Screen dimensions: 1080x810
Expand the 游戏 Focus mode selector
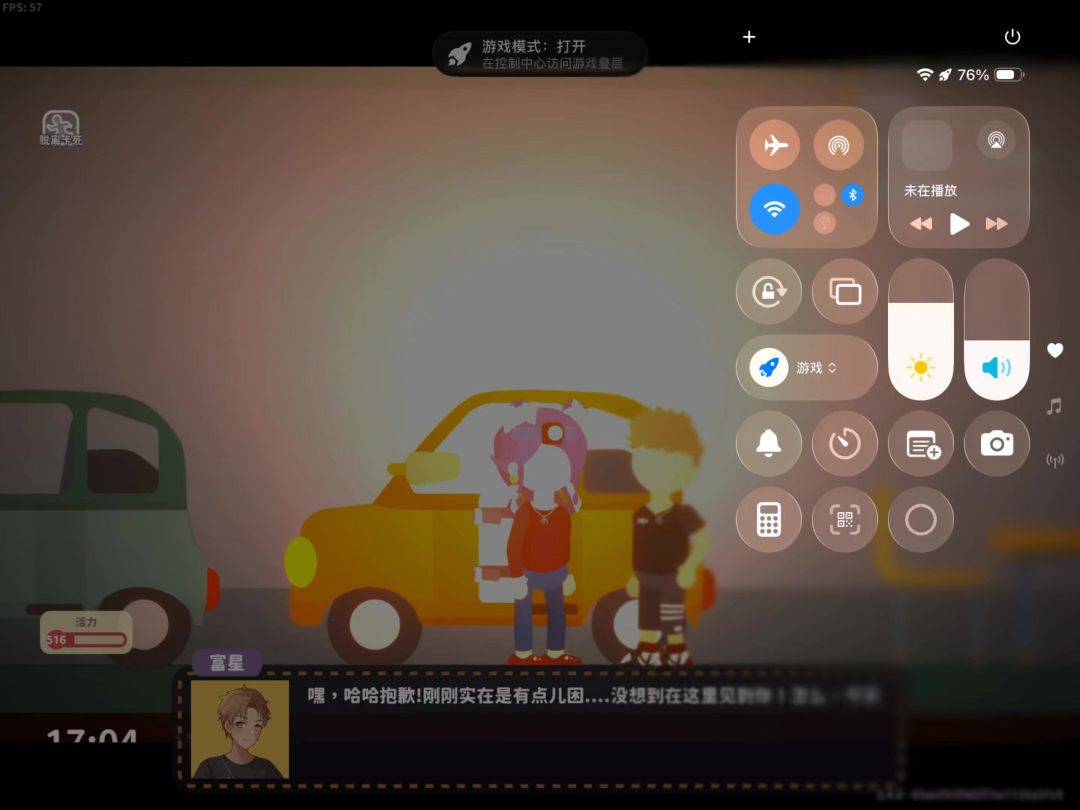(x=806, y=368)
